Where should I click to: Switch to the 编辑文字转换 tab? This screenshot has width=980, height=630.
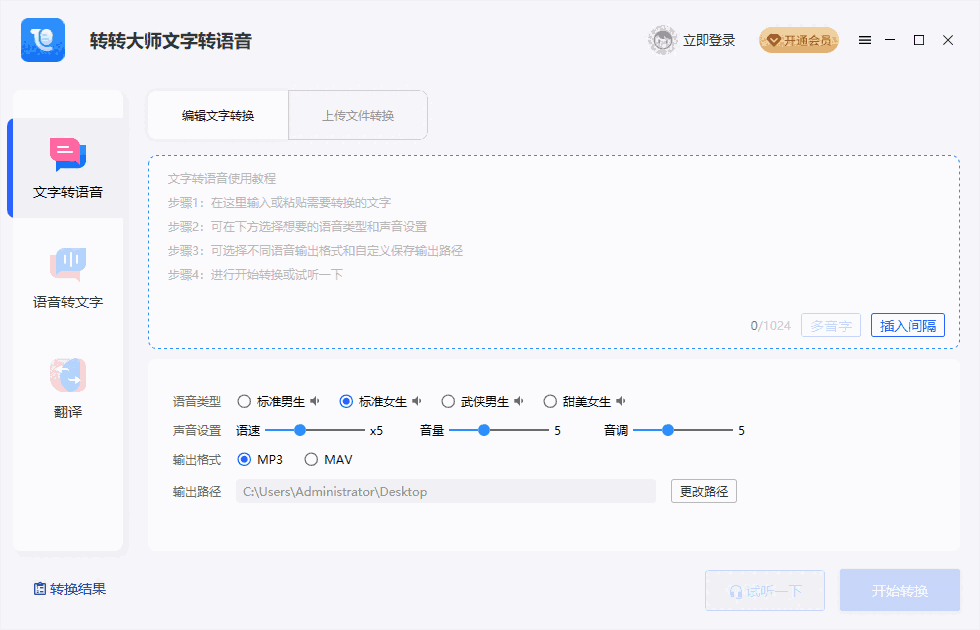pos(218,115)
